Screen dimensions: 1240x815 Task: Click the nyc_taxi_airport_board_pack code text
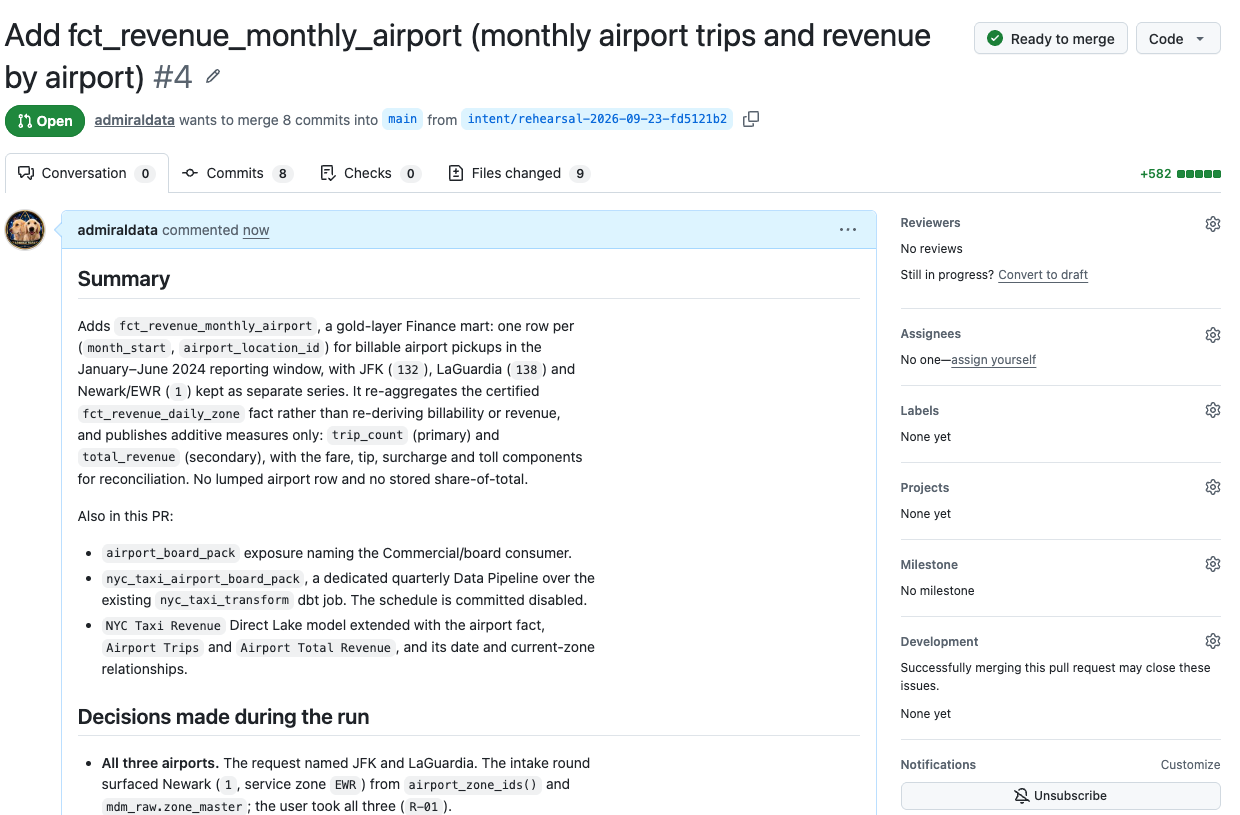pyautogui.click(x=203, y=579)
